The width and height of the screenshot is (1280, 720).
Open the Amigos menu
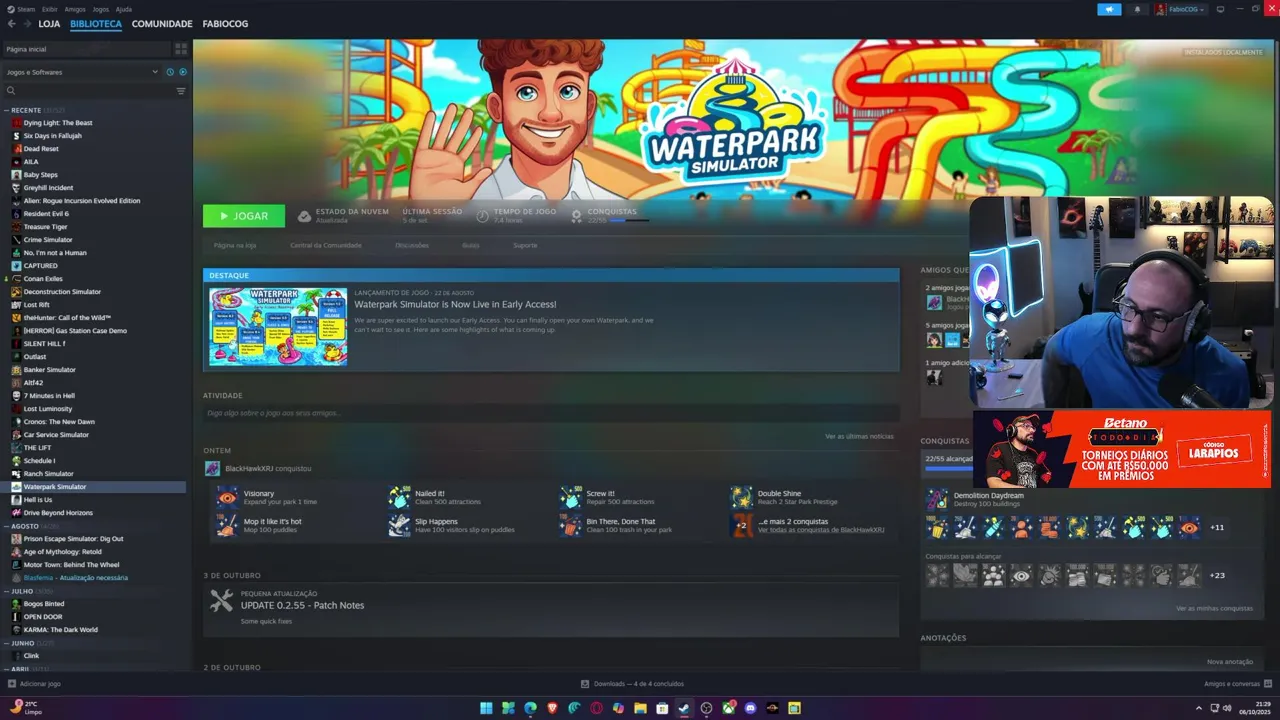[x=75, y=9]
